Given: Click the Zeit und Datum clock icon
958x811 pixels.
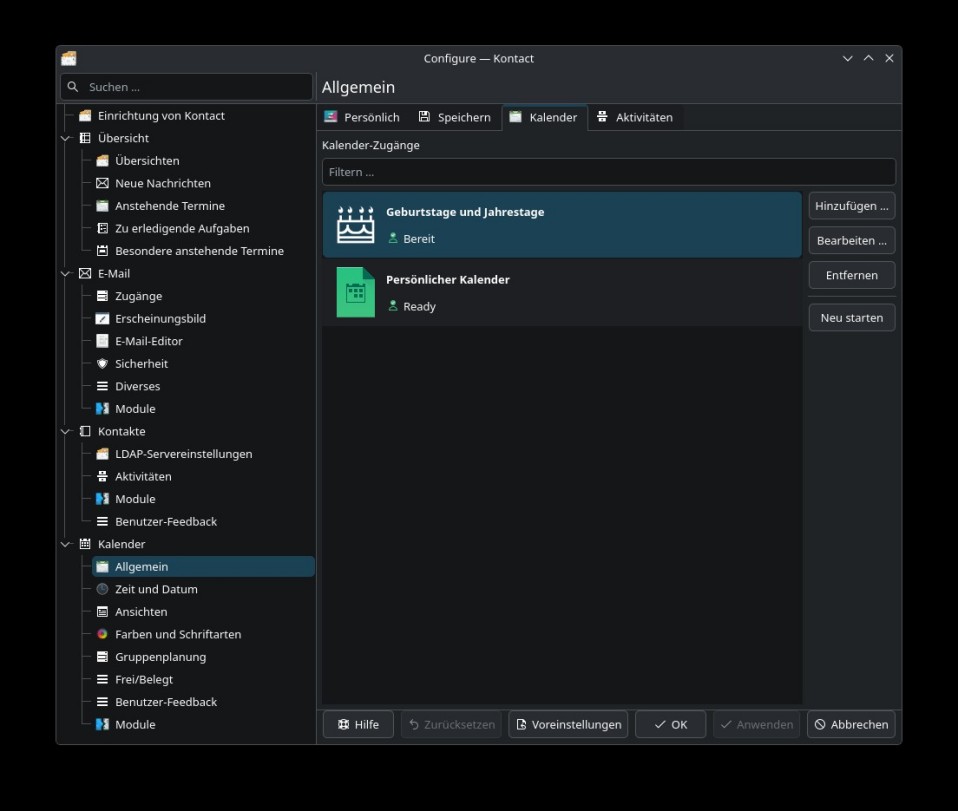Looking at the screenshot, I should (102, 589).
